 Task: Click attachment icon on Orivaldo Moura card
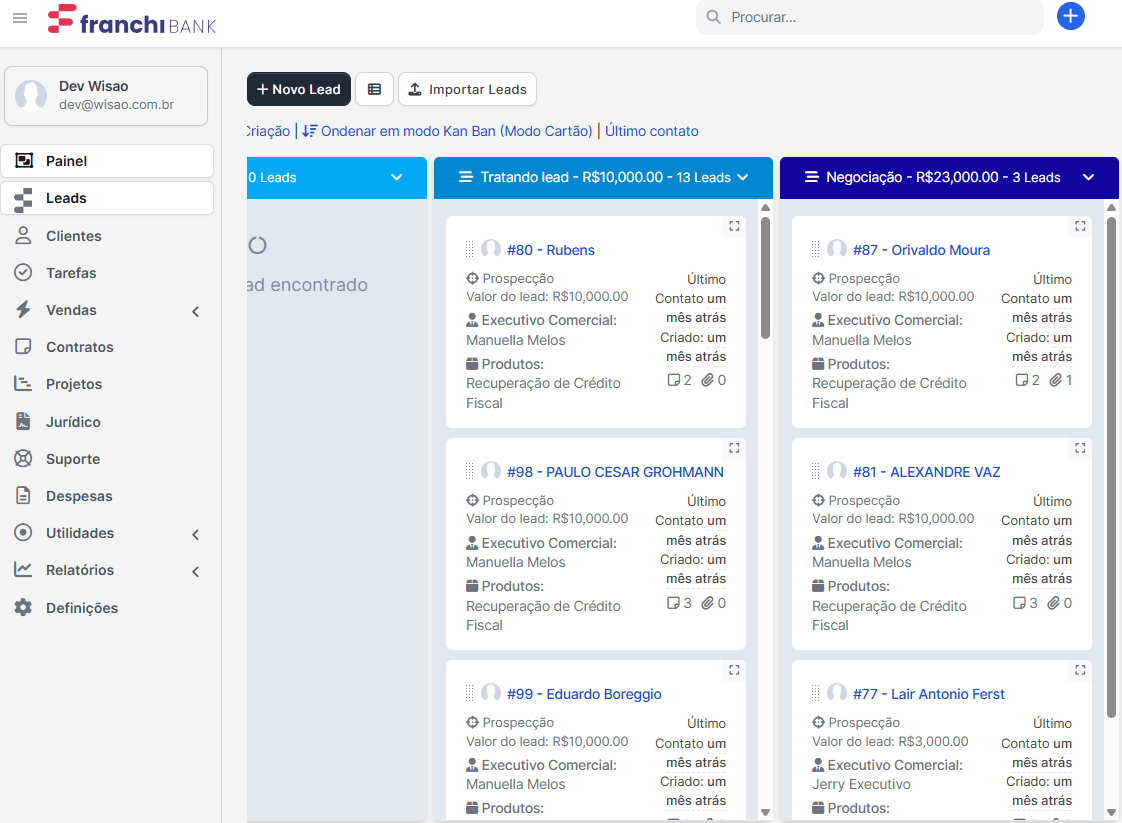1055,380
